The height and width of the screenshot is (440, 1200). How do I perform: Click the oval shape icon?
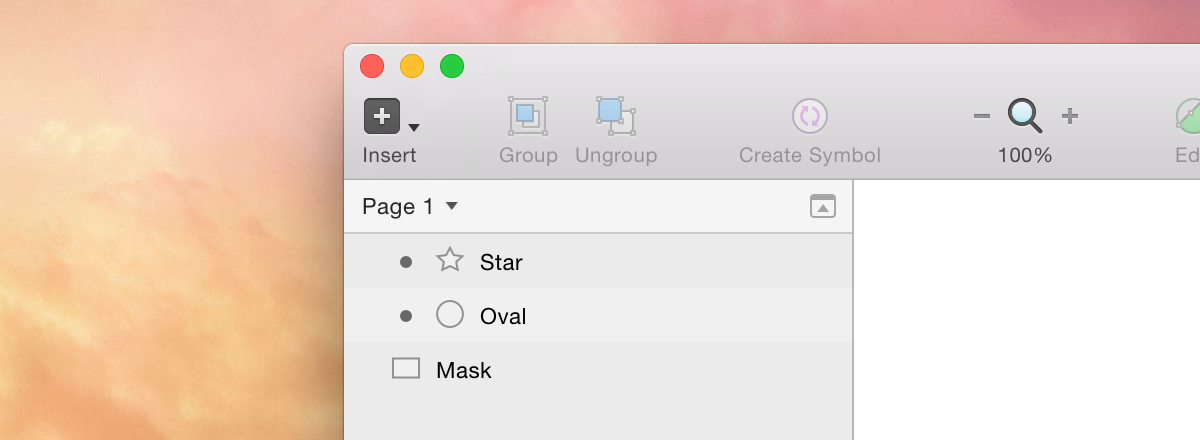(x=450, y=315)
